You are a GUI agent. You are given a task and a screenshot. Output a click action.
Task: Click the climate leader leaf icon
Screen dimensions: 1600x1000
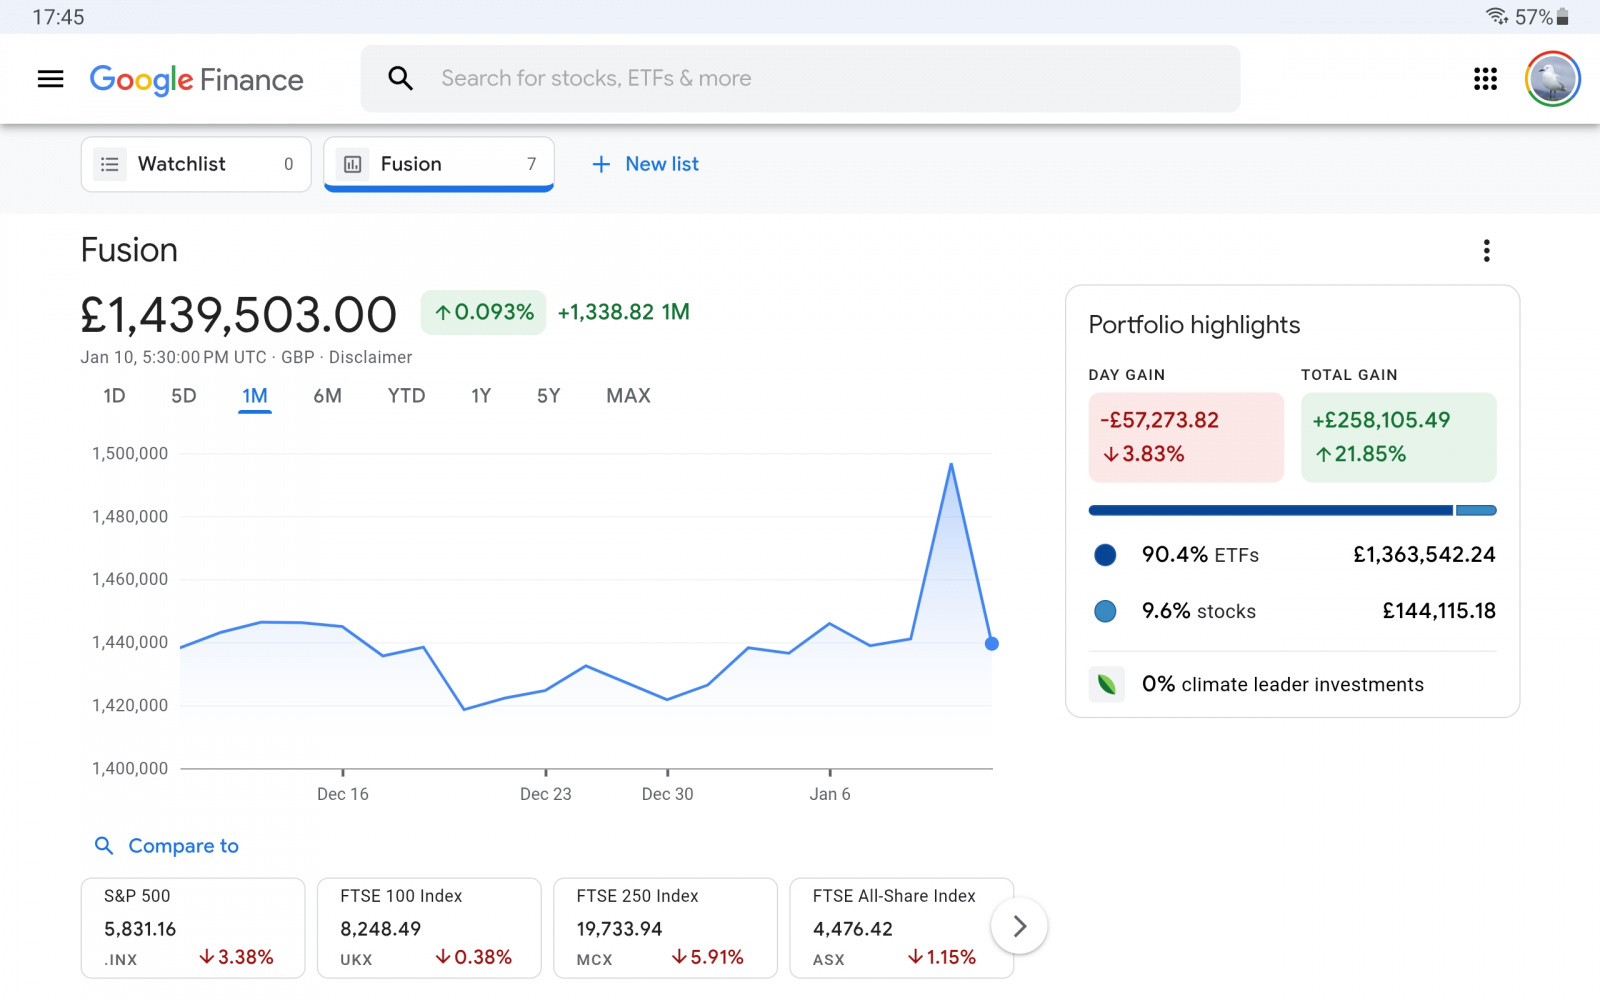tap(1107, 684)
